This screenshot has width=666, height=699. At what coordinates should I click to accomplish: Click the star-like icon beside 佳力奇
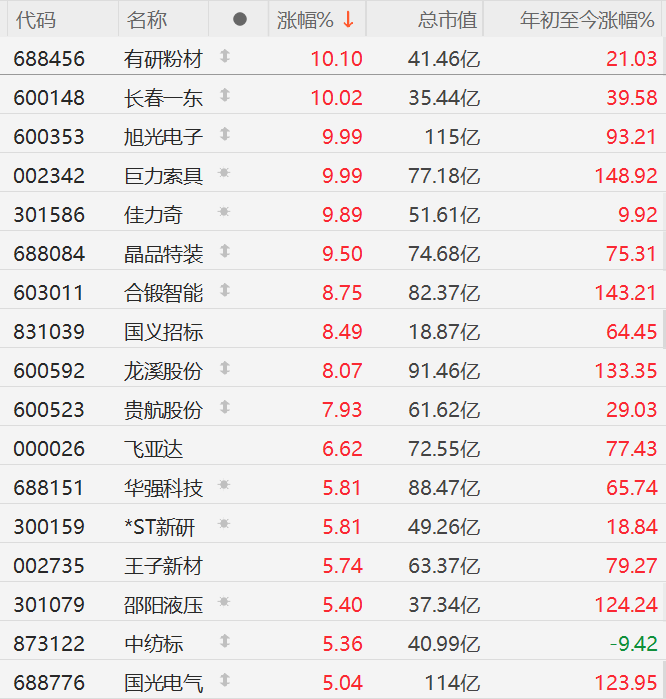[x=224, y=212]
